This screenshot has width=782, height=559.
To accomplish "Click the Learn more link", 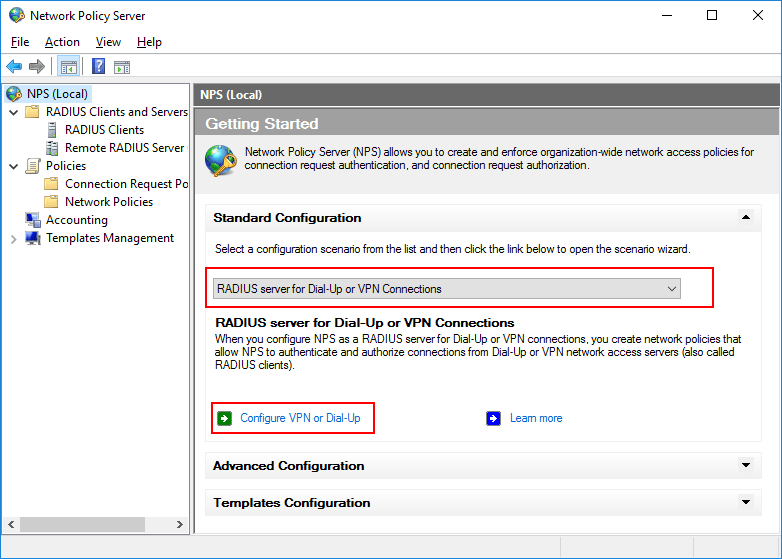I will (536, 418).
